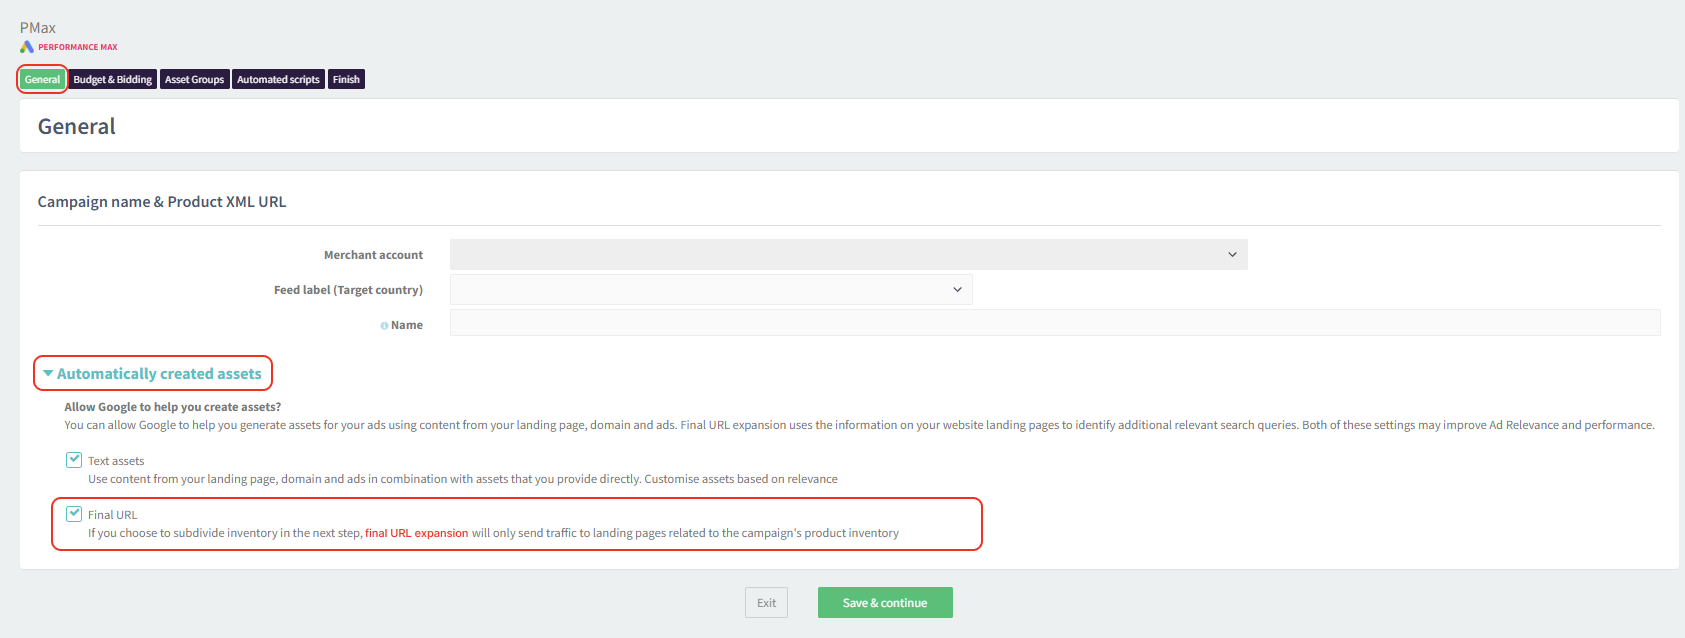Open the Feed label target country dropdown
Image resolution: width=1685 pixels, height=638 pixels.
coord(710,290)
